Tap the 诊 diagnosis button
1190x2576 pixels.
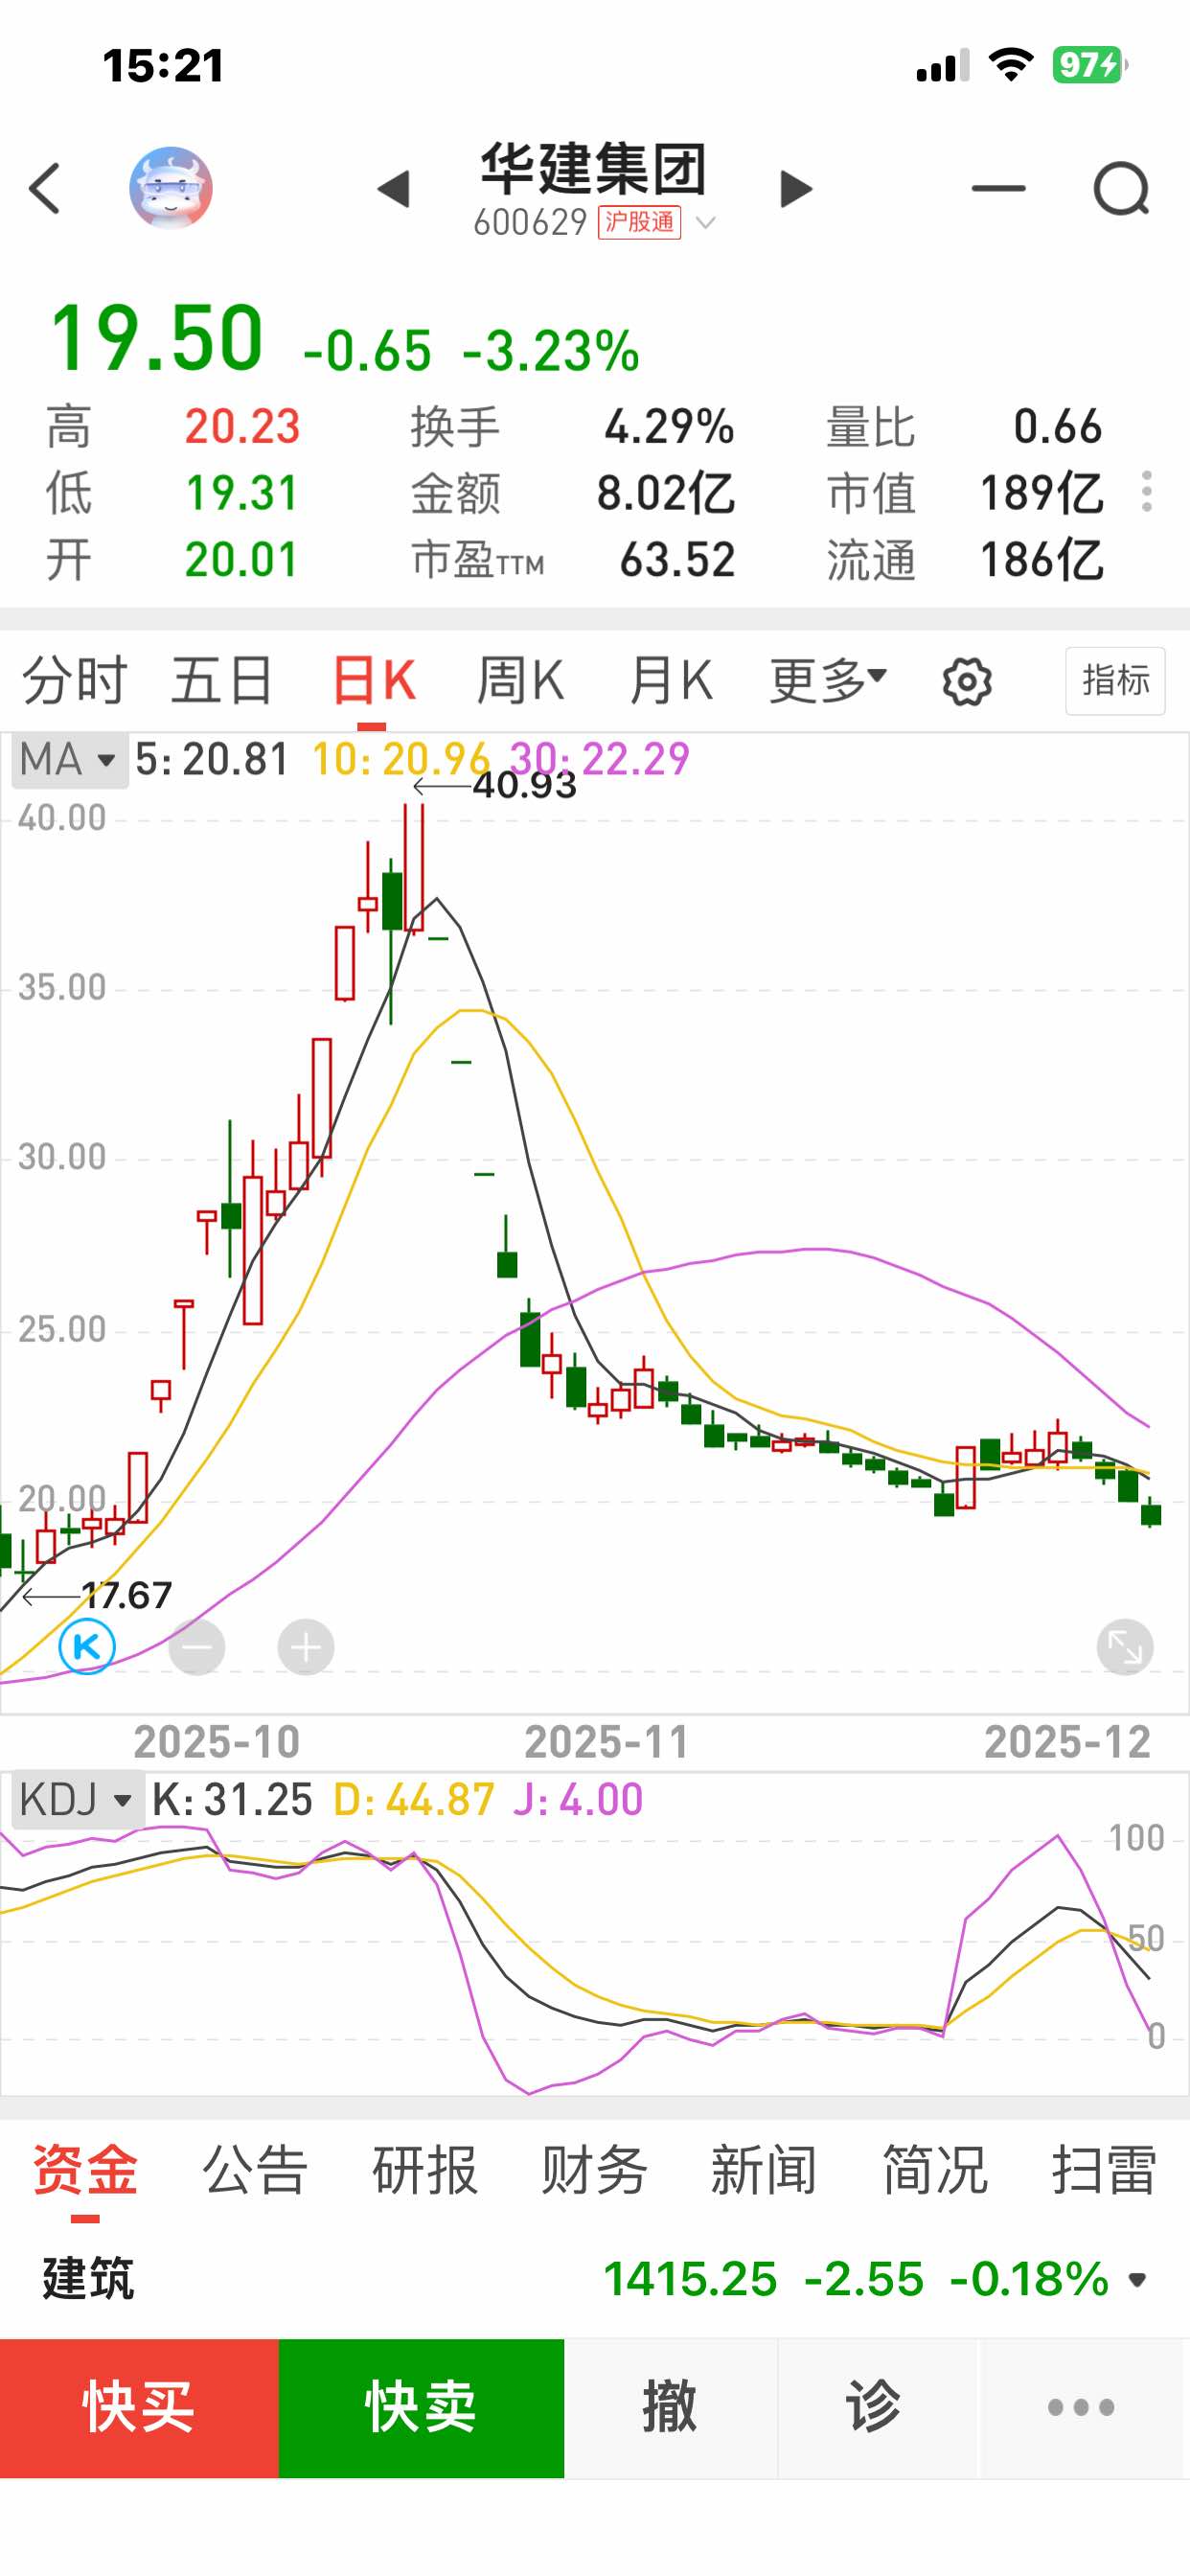874,2407
